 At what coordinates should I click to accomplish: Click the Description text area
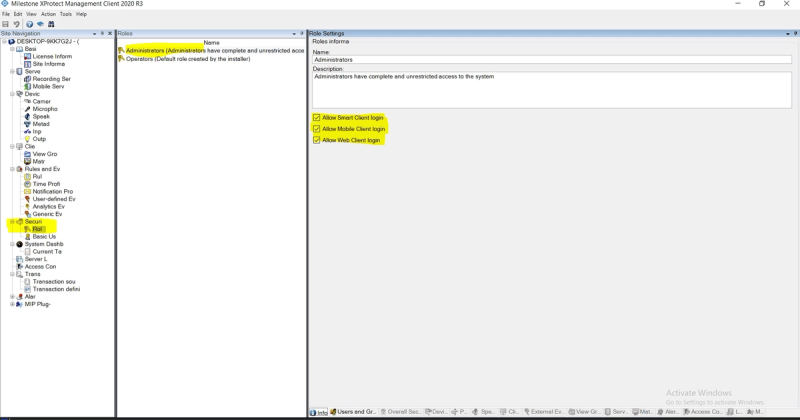point(552,90)
